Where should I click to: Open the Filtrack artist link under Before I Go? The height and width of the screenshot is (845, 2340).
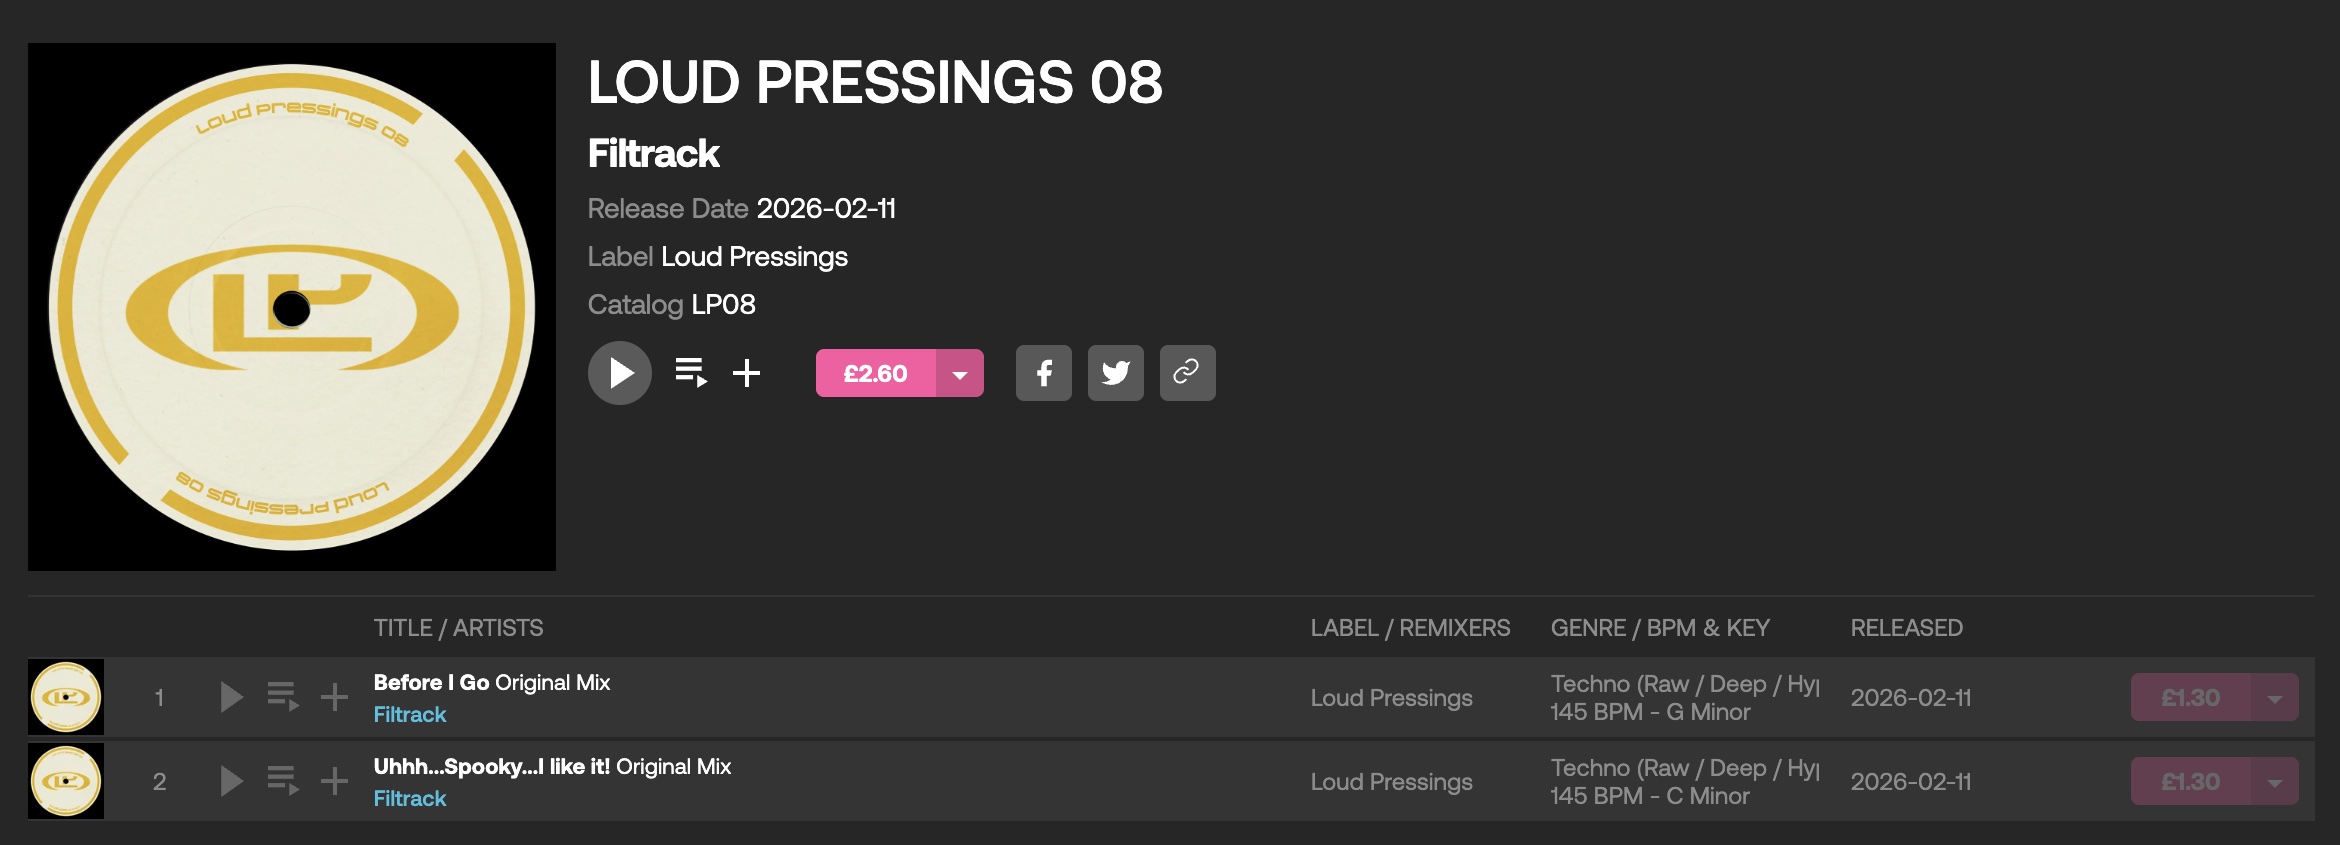(410, 714)
